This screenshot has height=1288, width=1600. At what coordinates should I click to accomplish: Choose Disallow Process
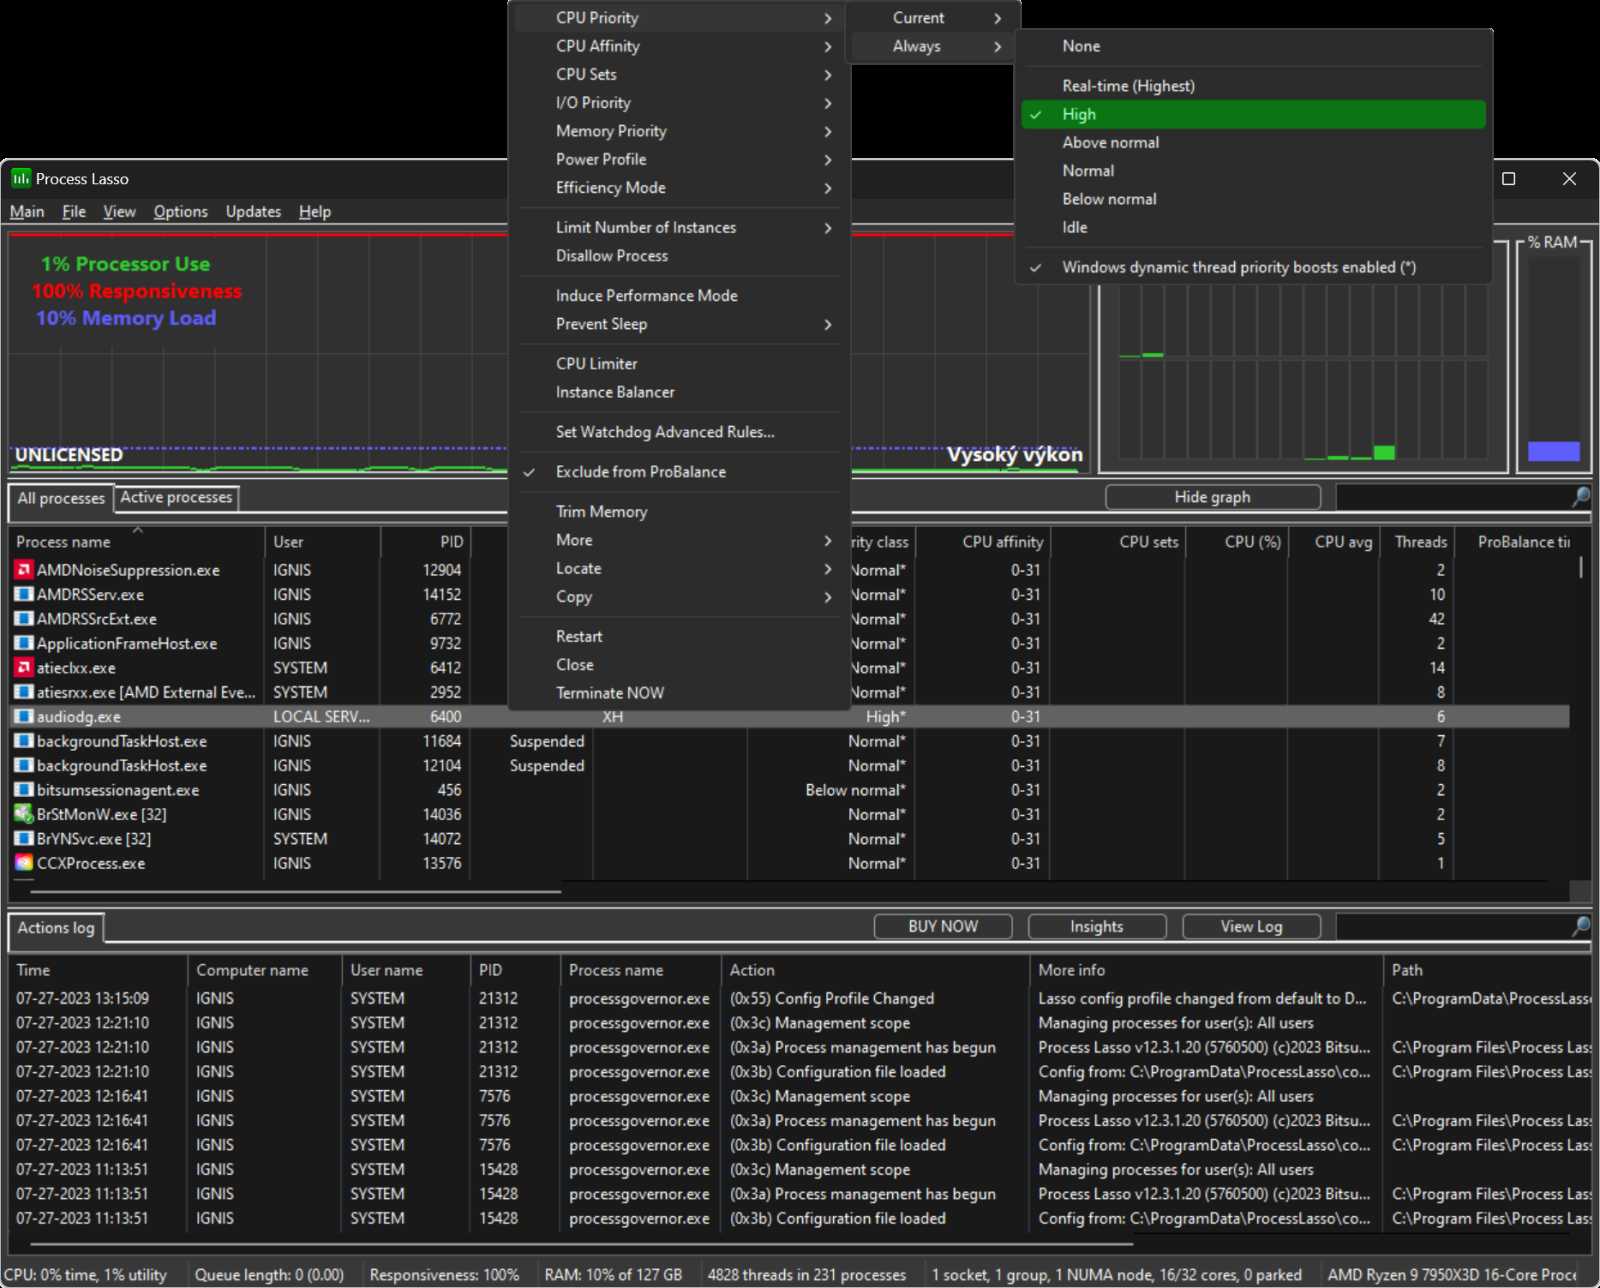(x=680, y=256)
